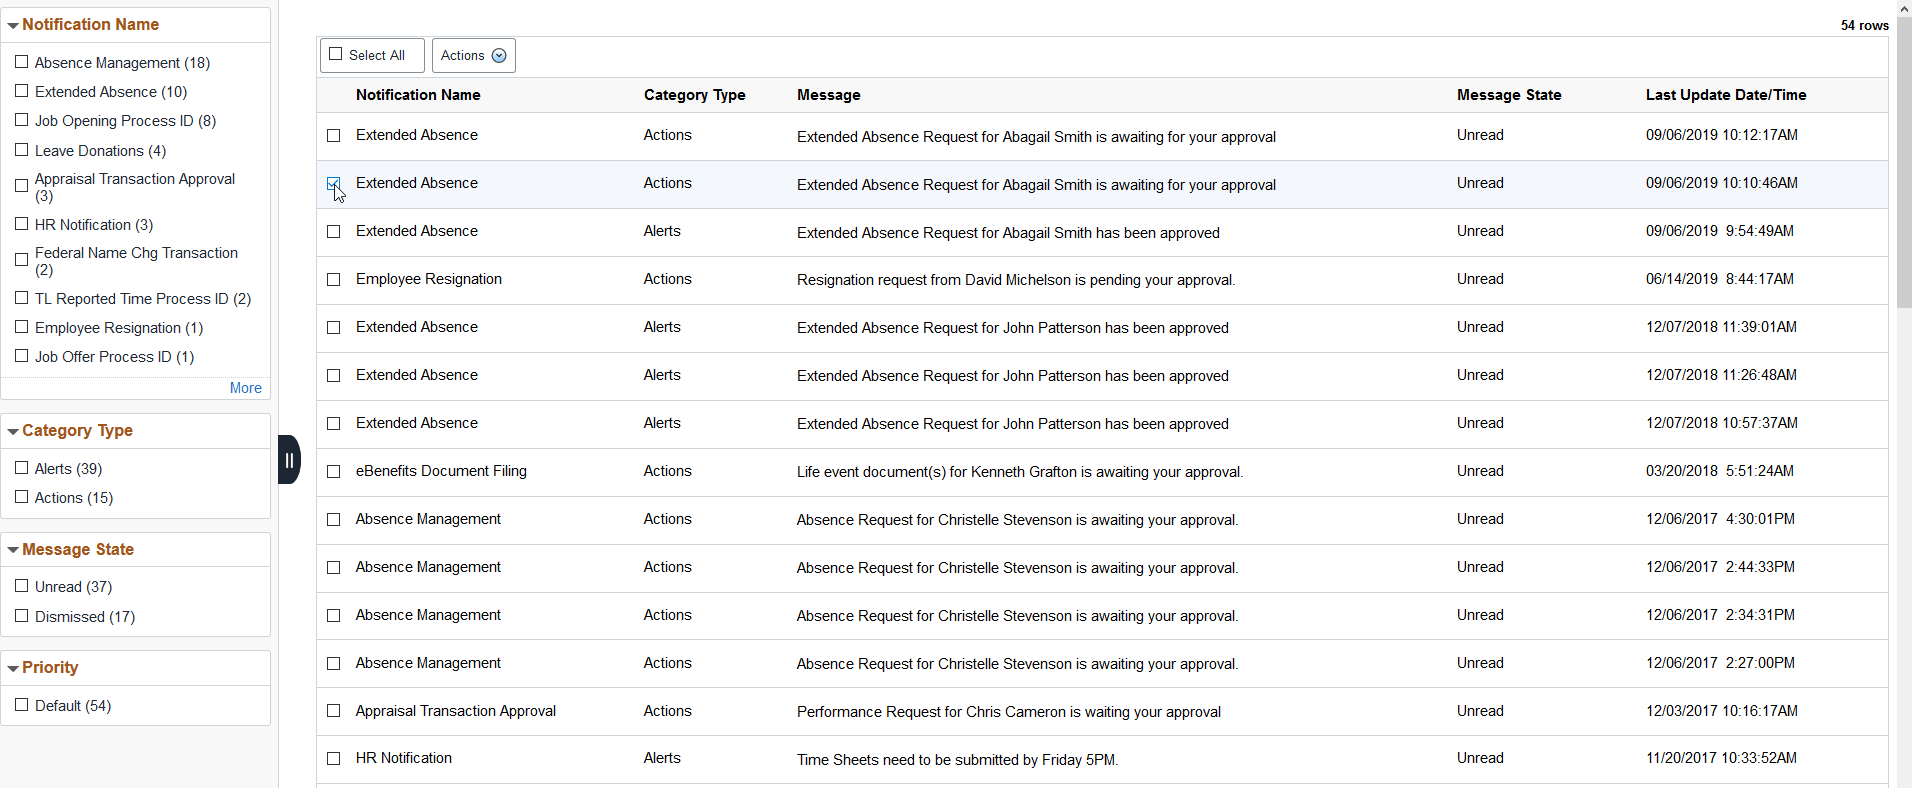The image size is (1912, 788).
Task: Sort by Last Update Date/Time header
Action: point(1726,95)
